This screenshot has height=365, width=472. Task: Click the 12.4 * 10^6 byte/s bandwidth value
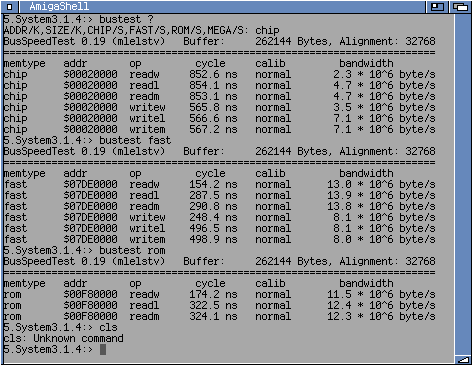pos(381,305)
